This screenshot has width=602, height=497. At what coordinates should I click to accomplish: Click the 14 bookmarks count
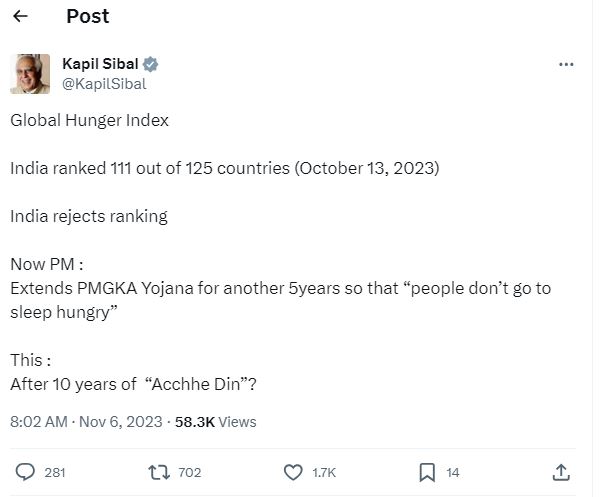453,472
